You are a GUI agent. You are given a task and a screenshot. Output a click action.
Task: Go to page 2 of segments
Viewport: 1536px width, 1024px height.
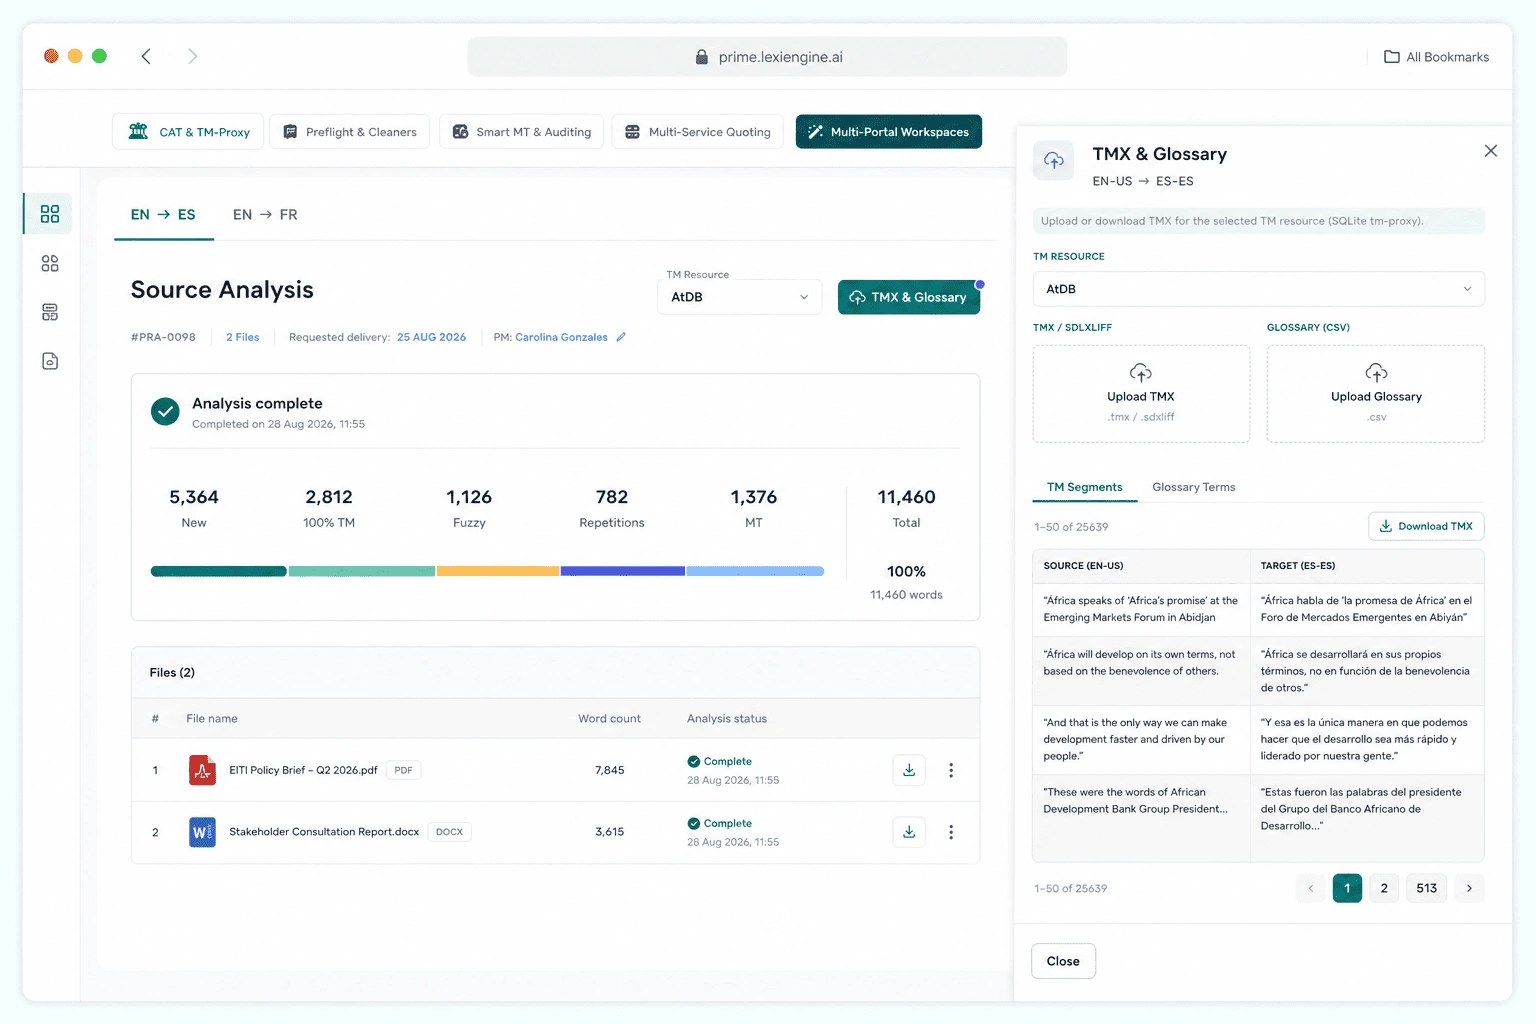tap(1384, 888)
